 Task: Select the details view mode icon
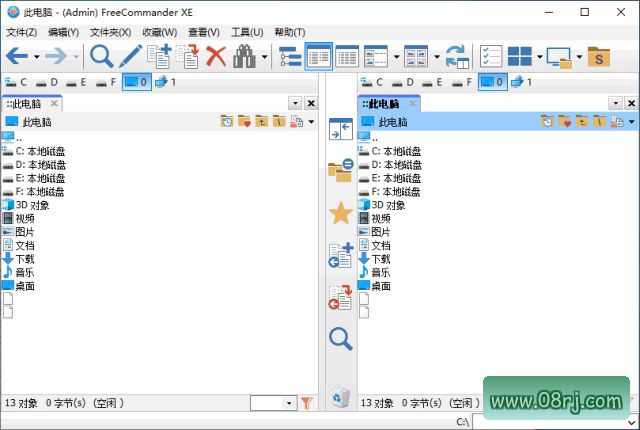tap(347, 56)
